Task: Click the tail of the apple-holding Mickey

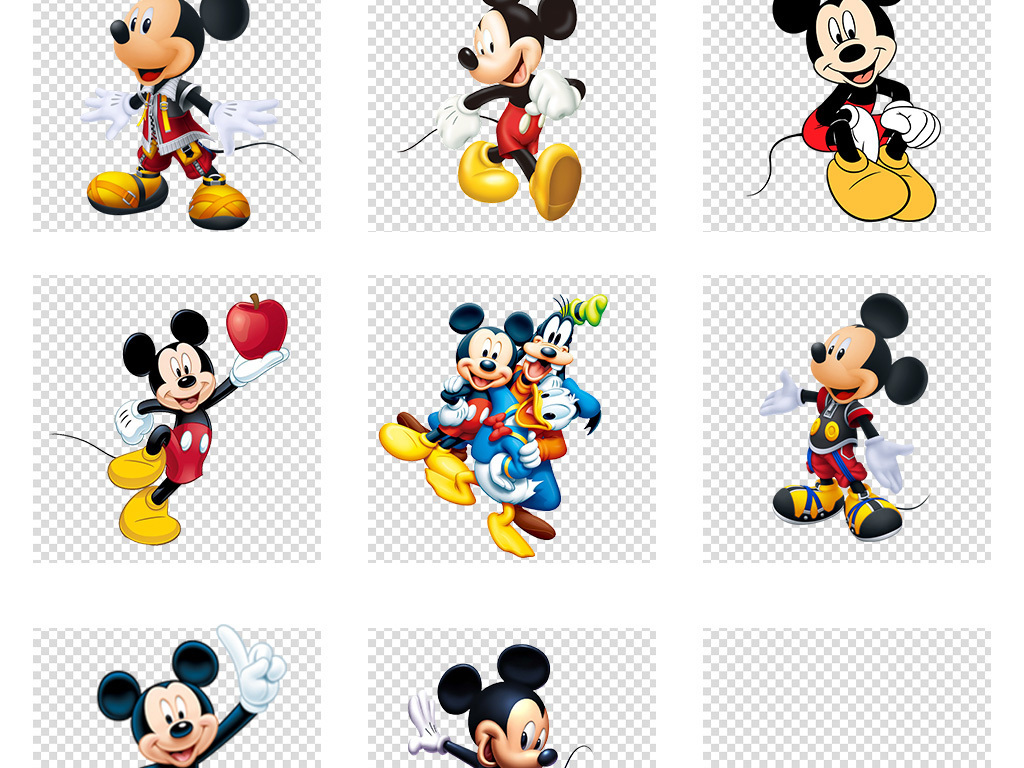Action: click(85, 442)
